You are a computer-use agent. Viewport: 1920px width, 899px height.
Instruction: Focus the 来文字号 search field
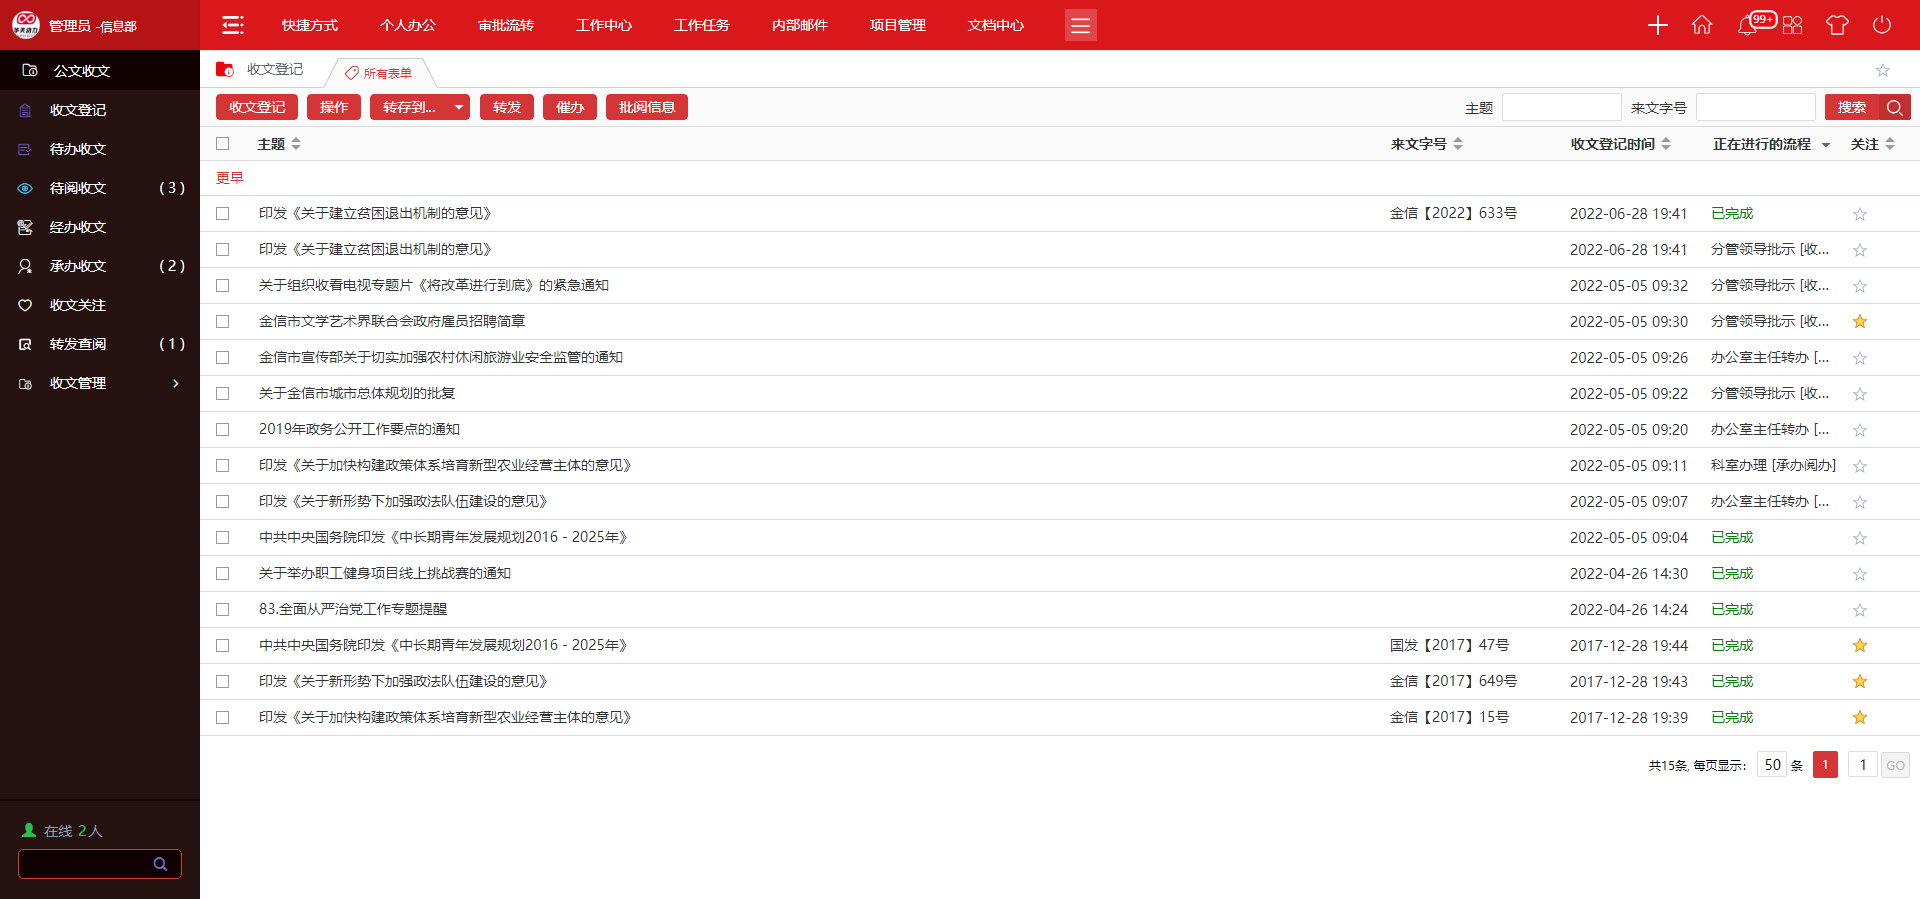click(x=1755, y=107)
